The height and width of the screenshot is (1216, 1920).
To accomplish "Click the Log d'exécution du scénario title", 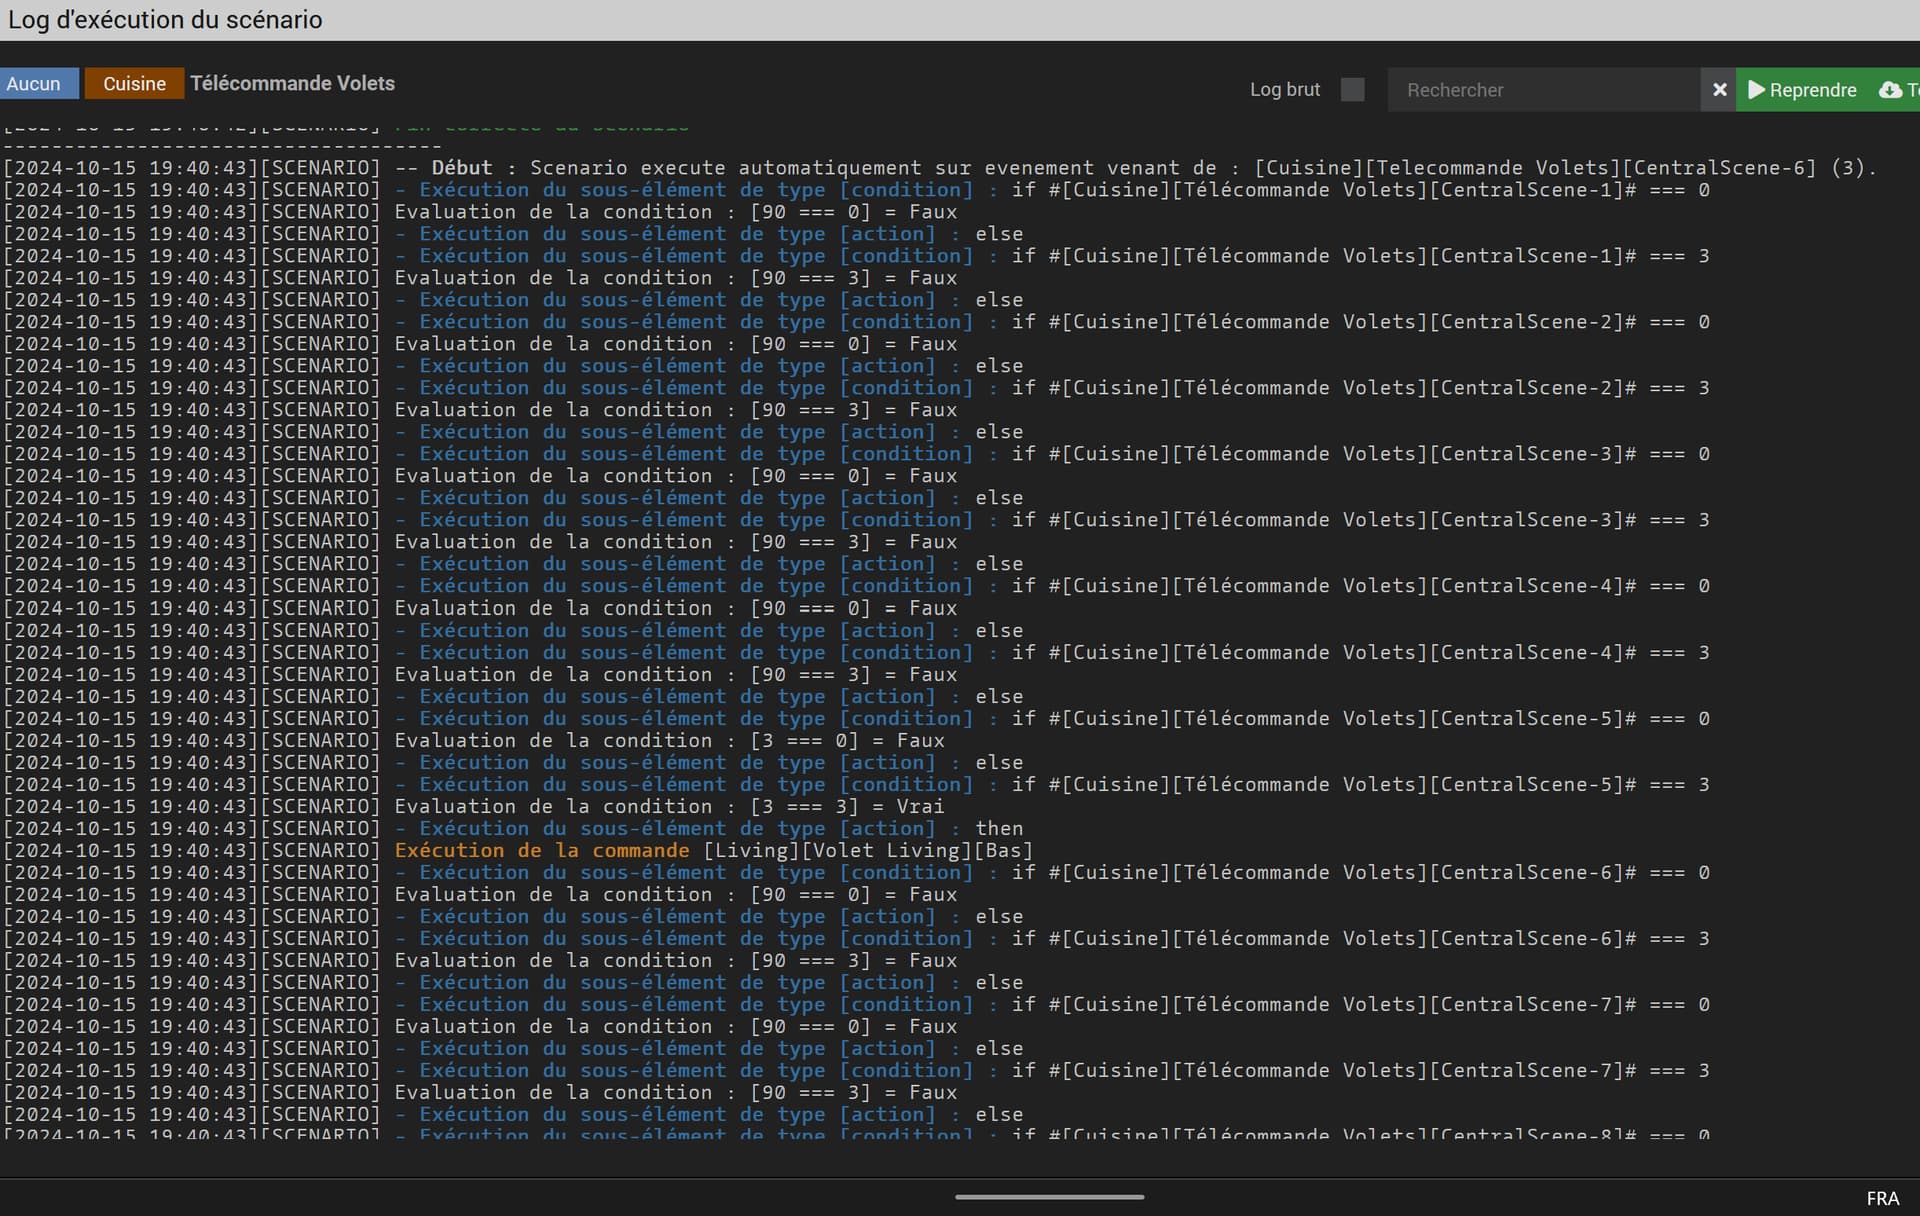I will coord(165,20).
